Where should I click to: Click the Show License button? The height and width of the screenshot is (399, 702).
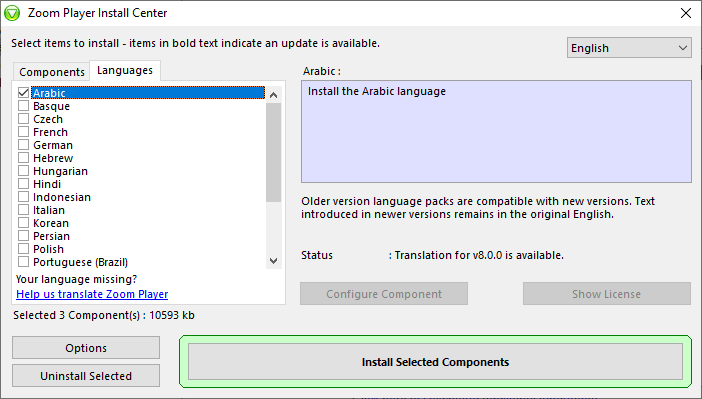click(x=607, y=294)
